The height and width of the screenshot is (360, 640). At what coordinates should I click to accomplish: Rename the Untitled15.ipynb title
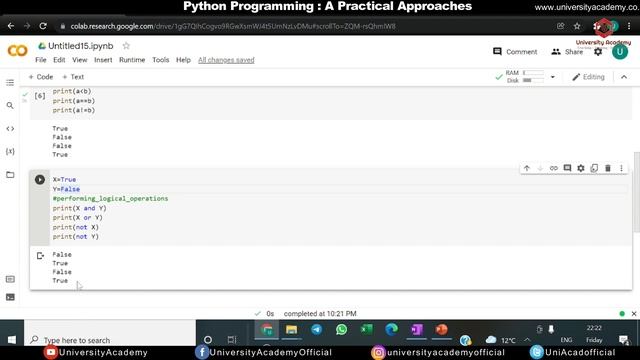(x=80, y=46)
